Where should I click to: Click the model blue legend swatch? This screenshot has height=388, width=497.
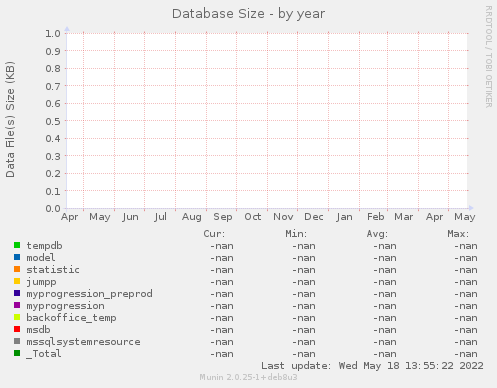pos(17,257)
